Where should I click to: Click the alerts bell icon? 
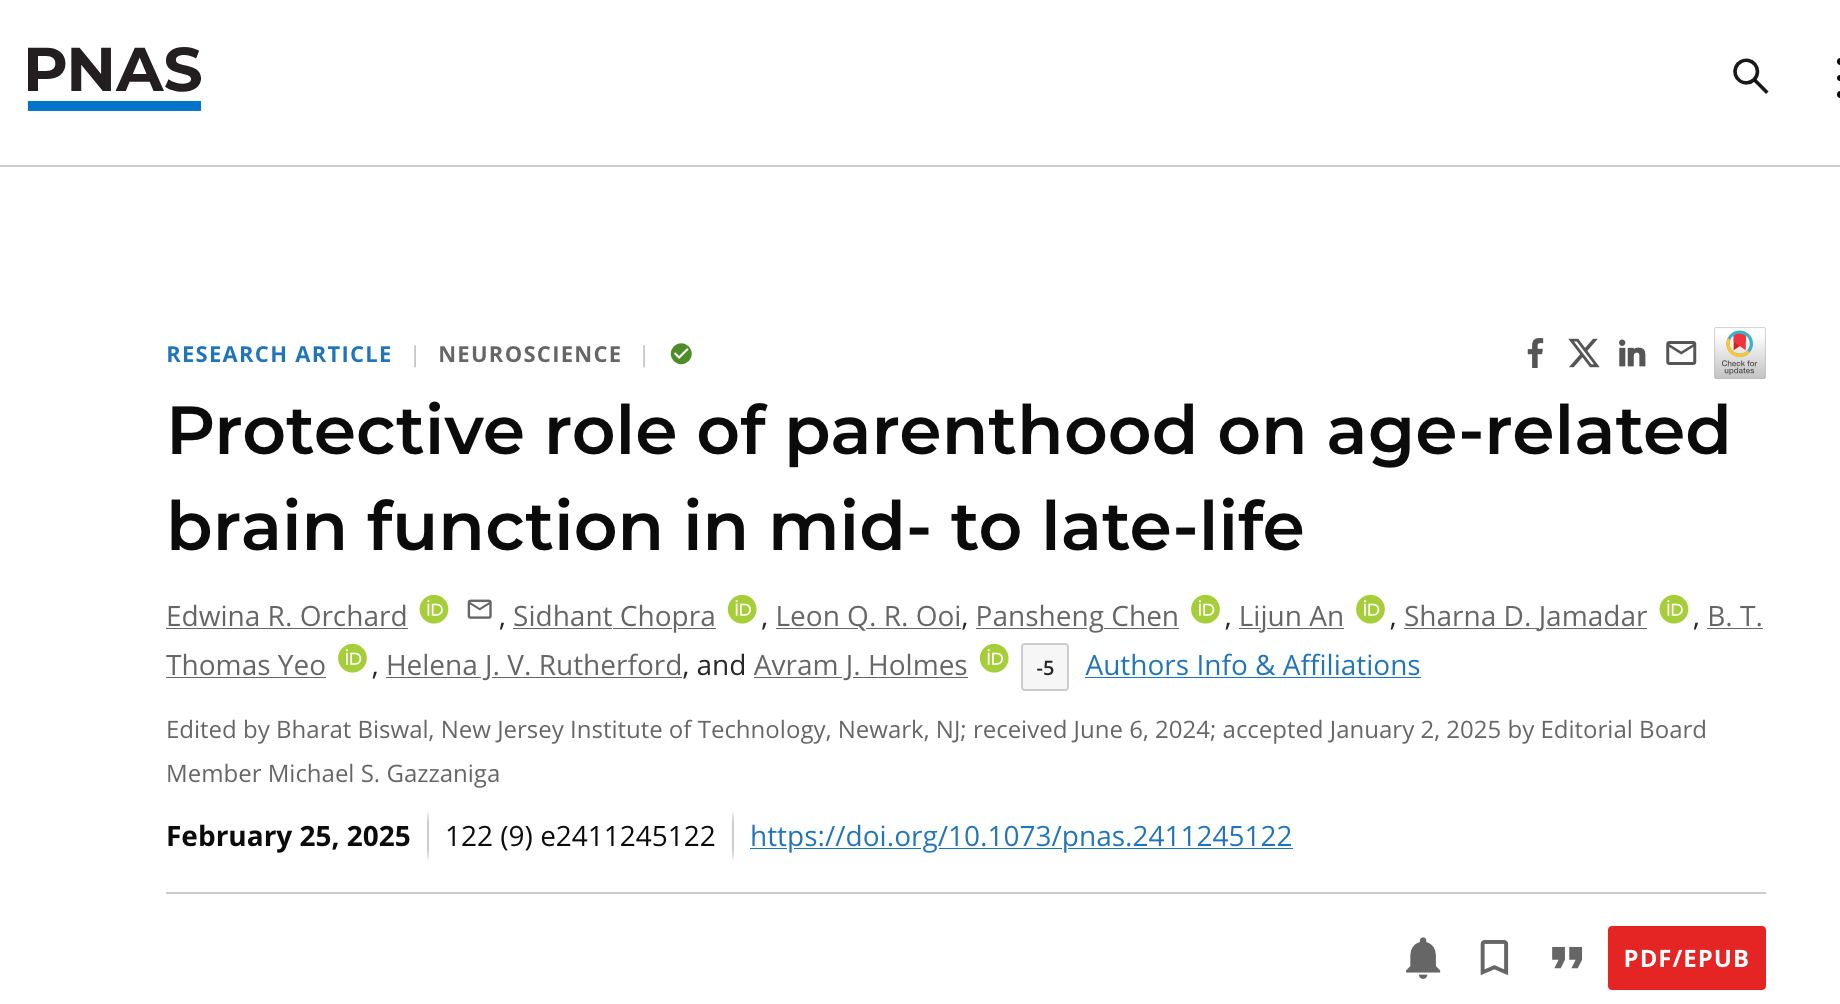point(1422,958)
